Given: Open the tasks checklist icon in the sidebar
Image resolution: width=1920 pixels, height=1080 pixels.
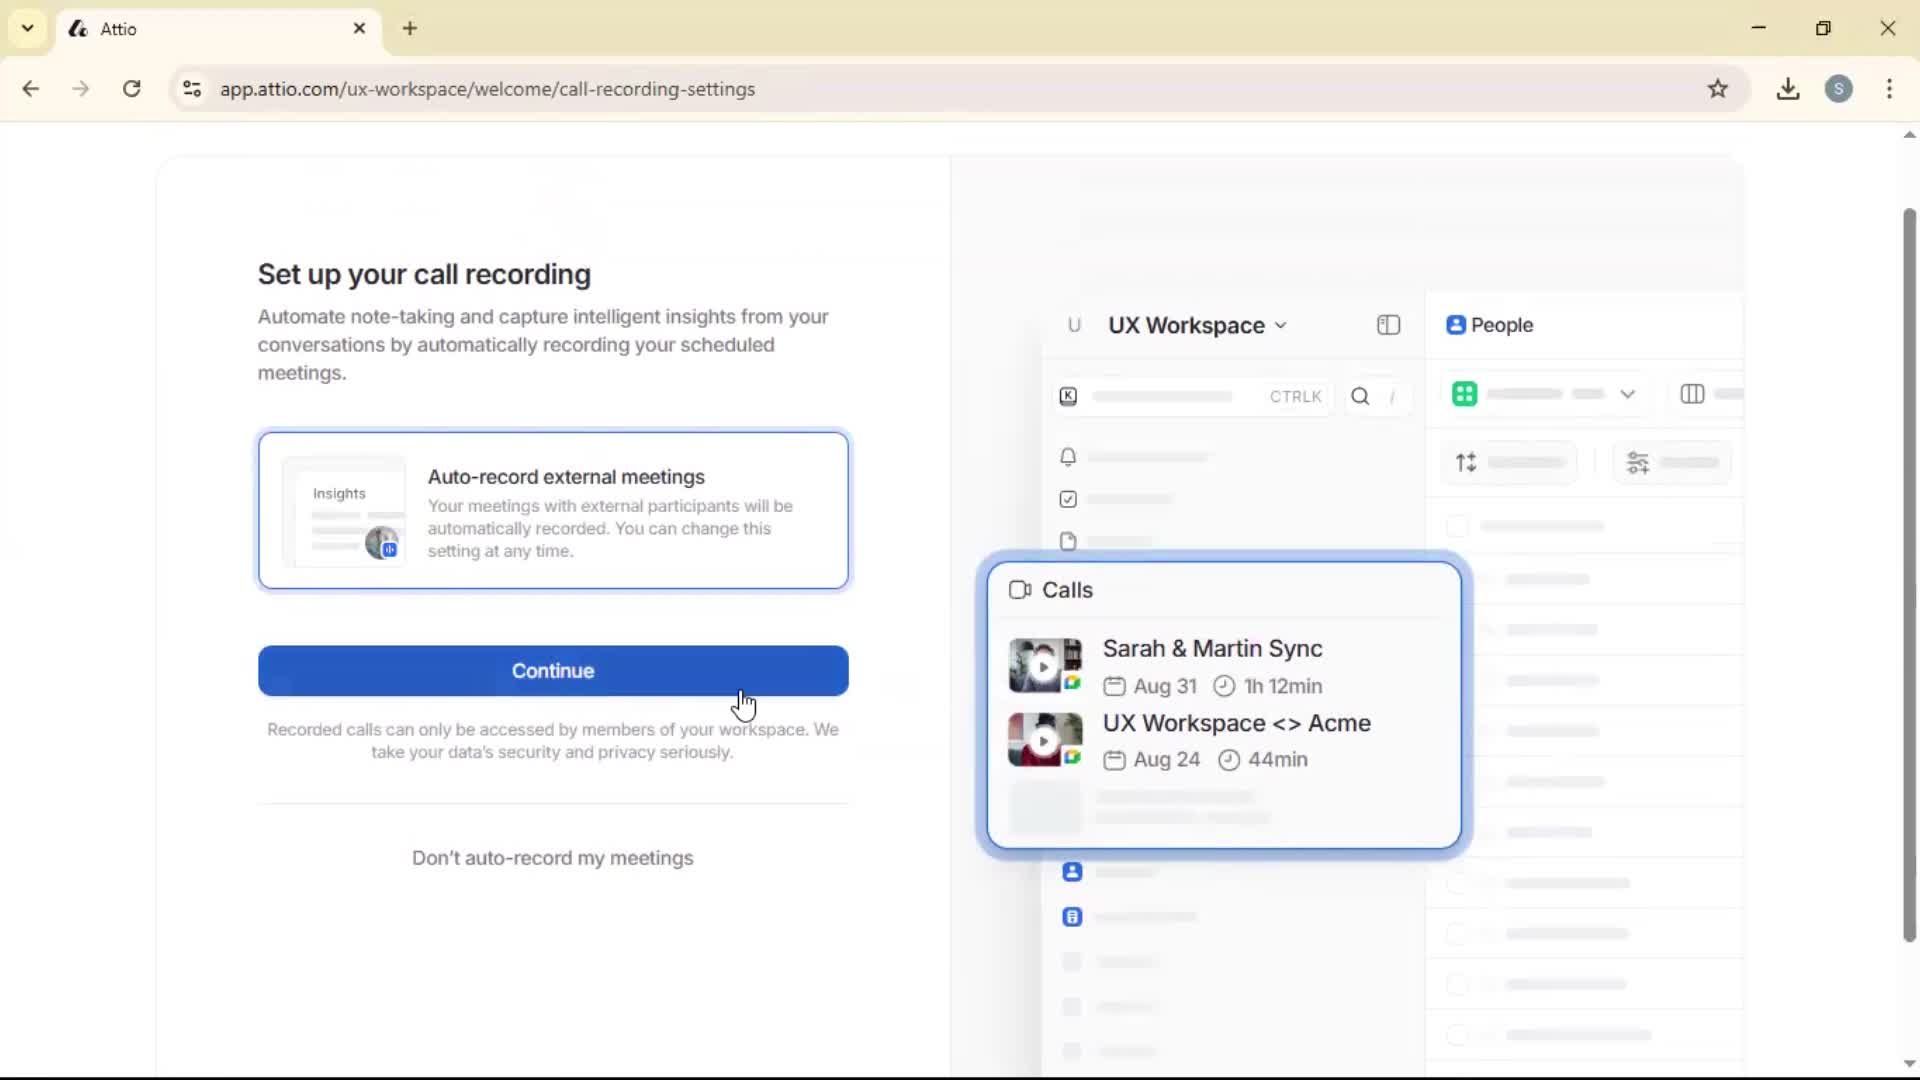Looking at the screenshot, I should coord(1067,499).
